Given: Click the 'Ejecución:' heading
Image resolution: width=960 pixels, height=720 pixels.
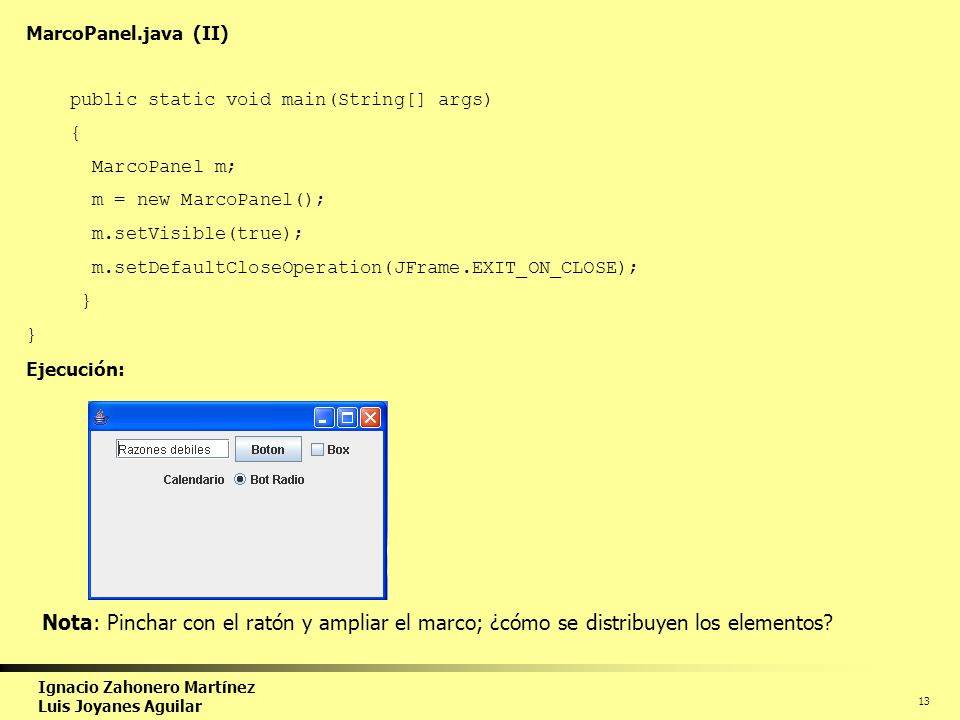Looking at the screenshot, I should pos(75,369).
